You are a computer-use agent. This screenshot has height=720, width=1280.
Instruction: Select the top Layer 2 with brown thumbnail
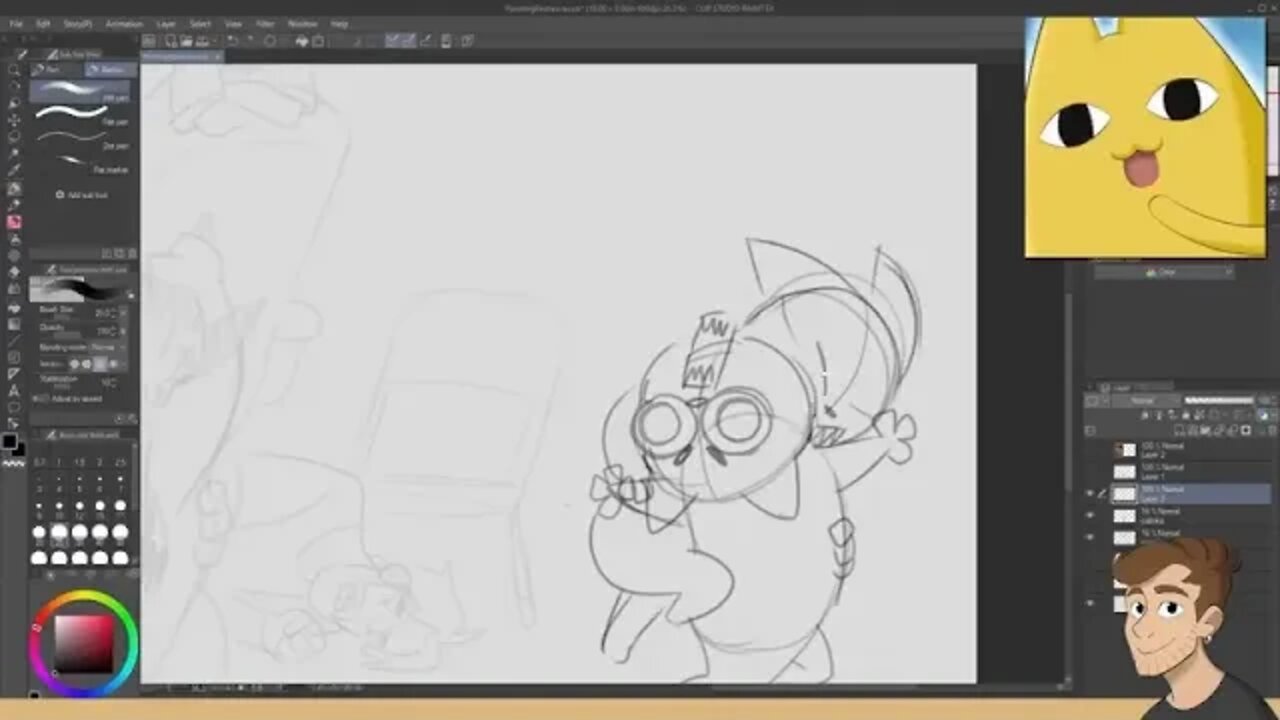tap(1190, 450)
